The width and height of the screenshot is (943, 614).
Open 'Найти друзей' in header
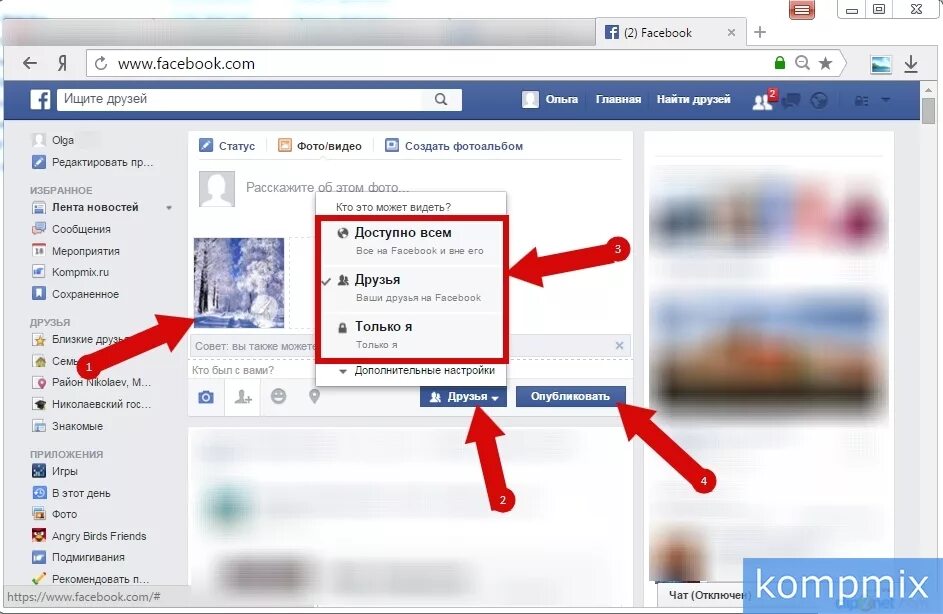coord(693,99)
